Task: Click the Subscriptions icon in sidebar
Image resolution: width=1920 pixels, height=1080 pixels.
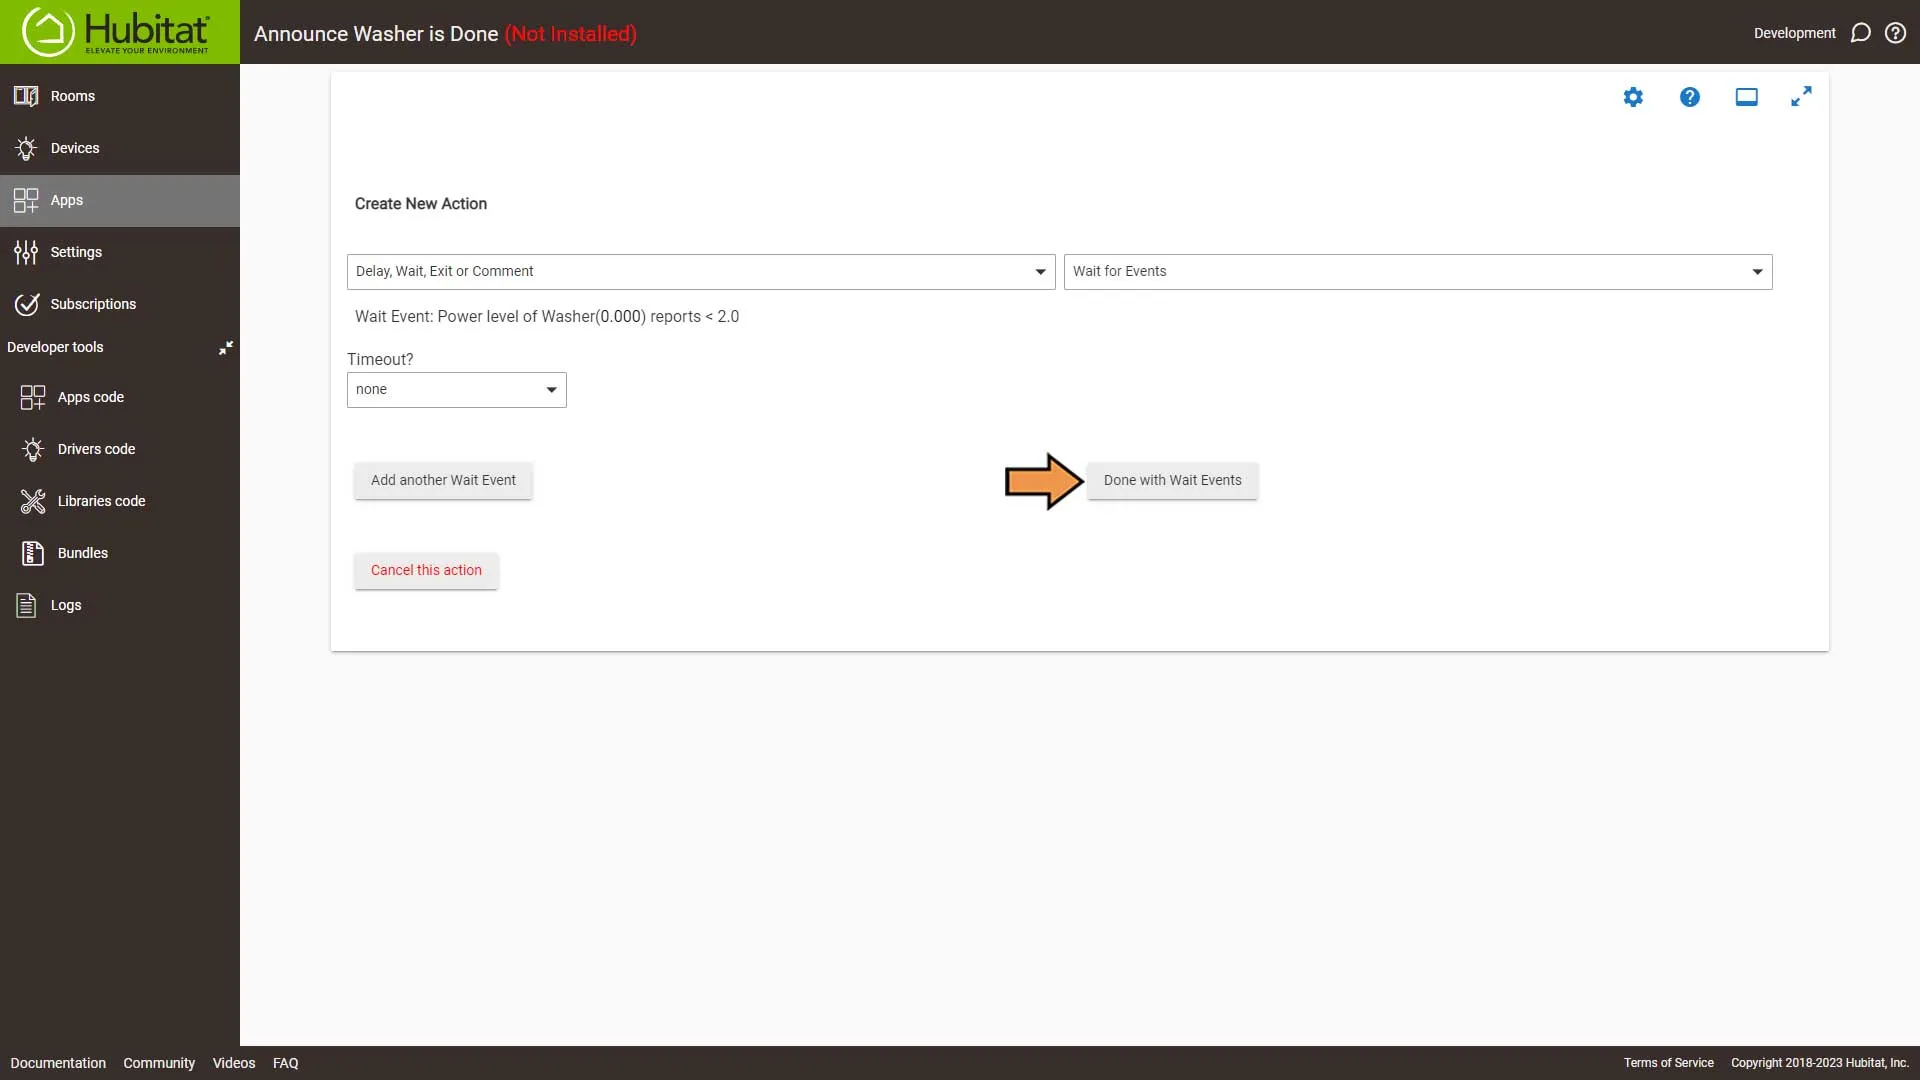Action: (x=26, y=303)
